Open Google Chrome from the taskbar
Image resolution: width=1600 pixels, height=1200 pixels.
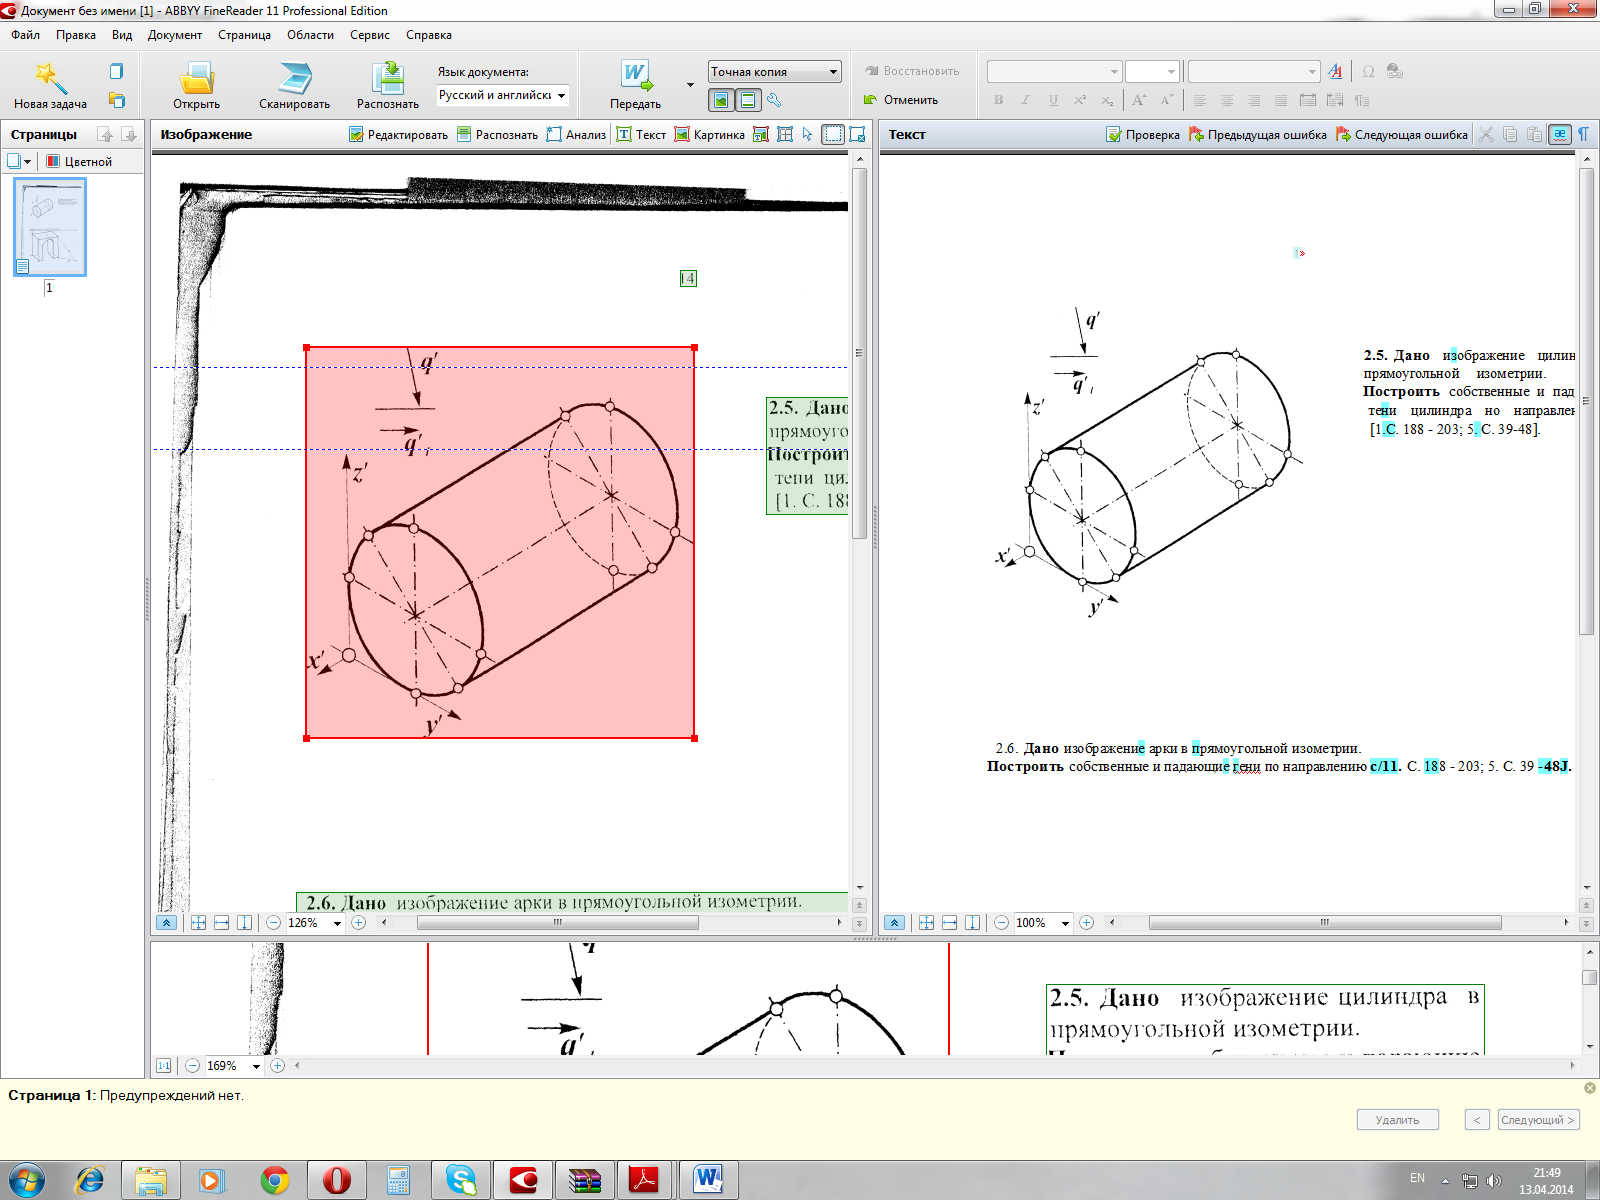pyautogui.click(x=275, y=1180)
